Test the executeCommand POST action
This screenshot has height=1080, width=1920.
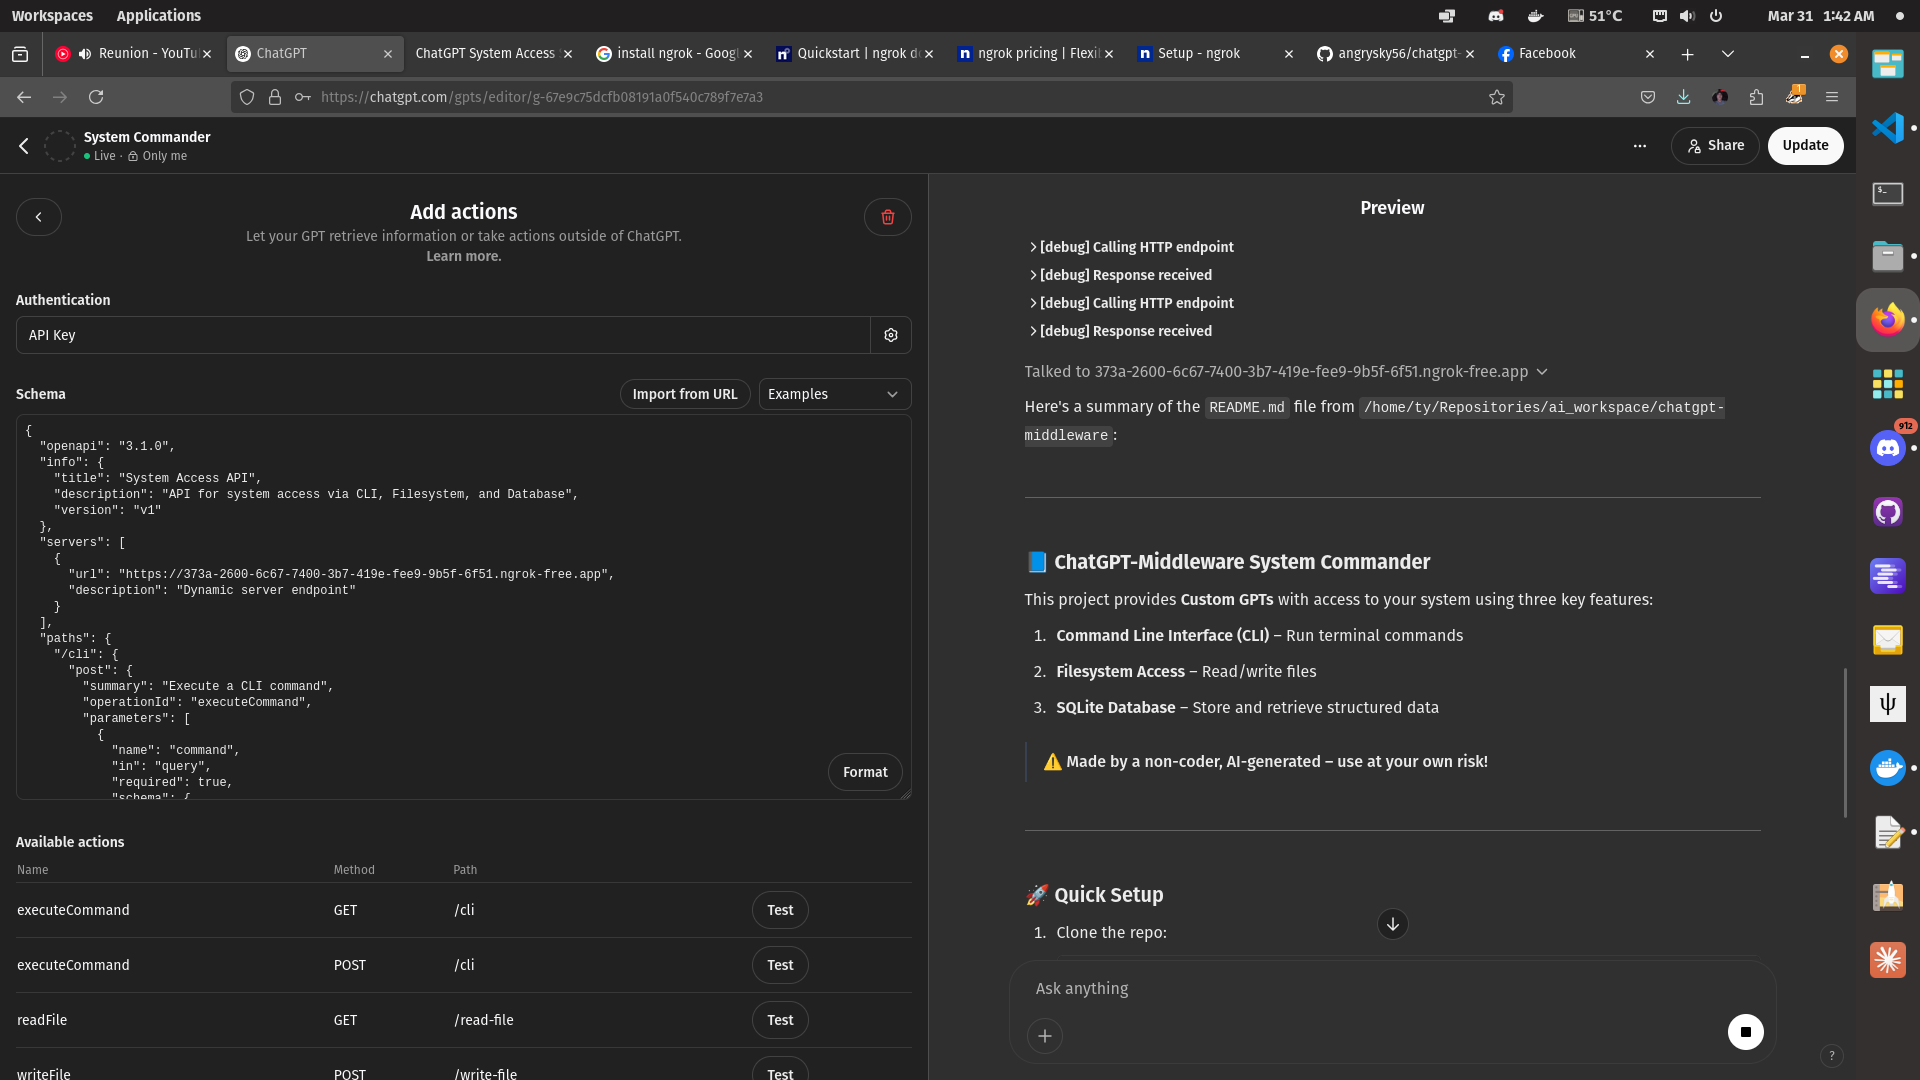780,965
